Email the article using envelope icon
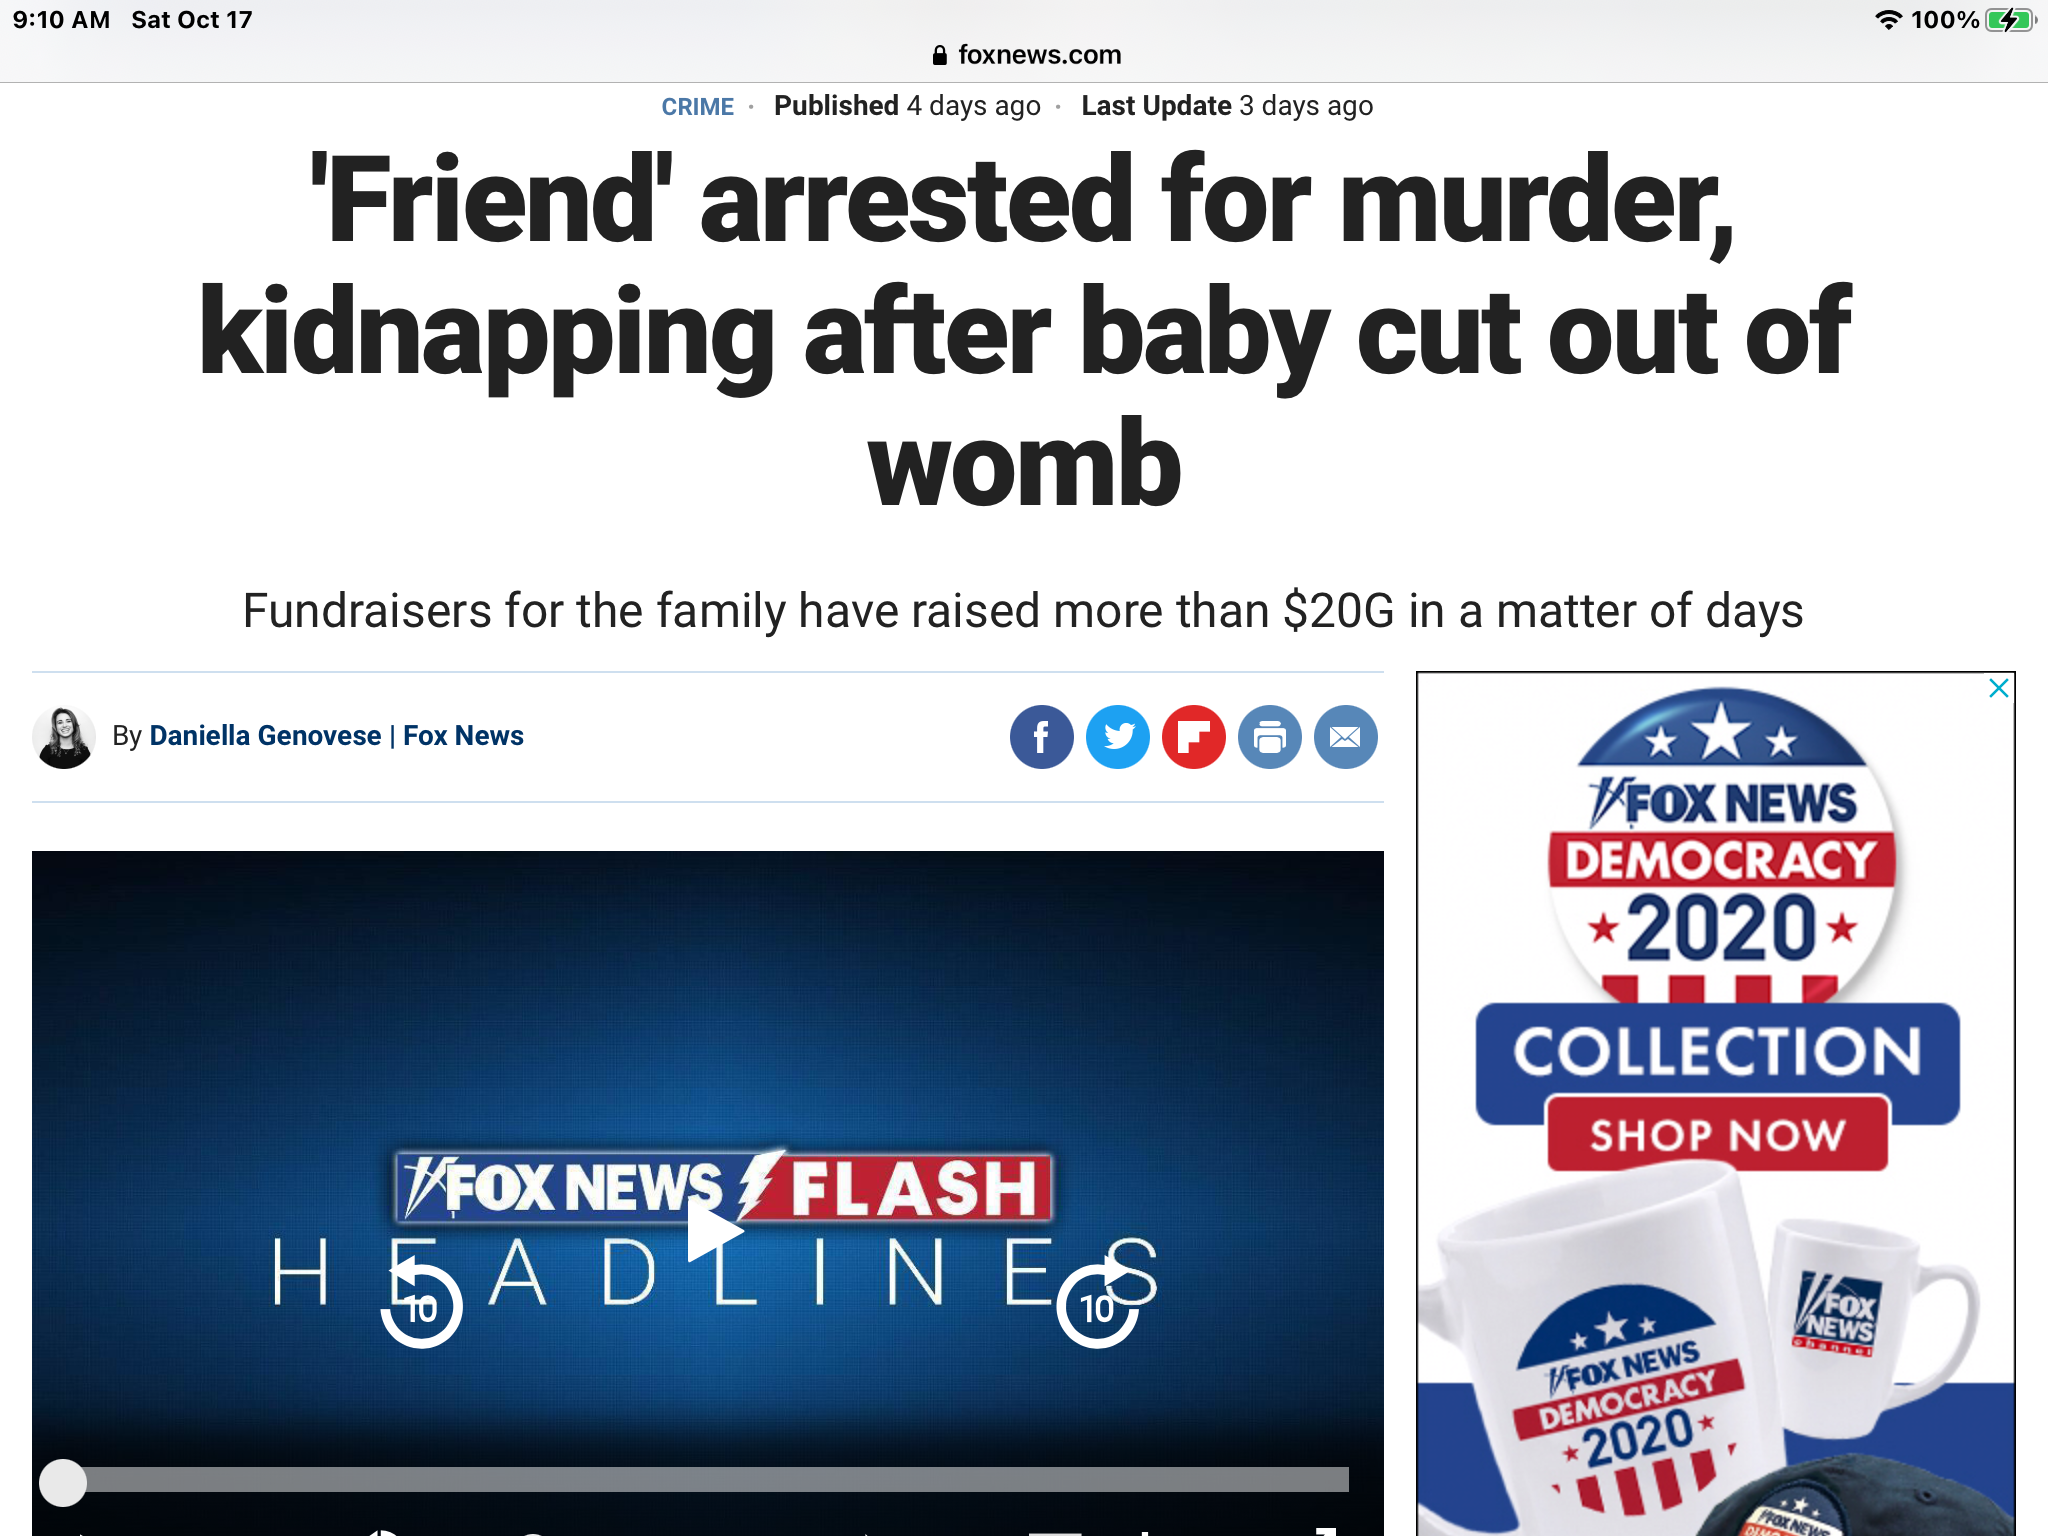2048x1536 pixels. tap(1345, 737)
